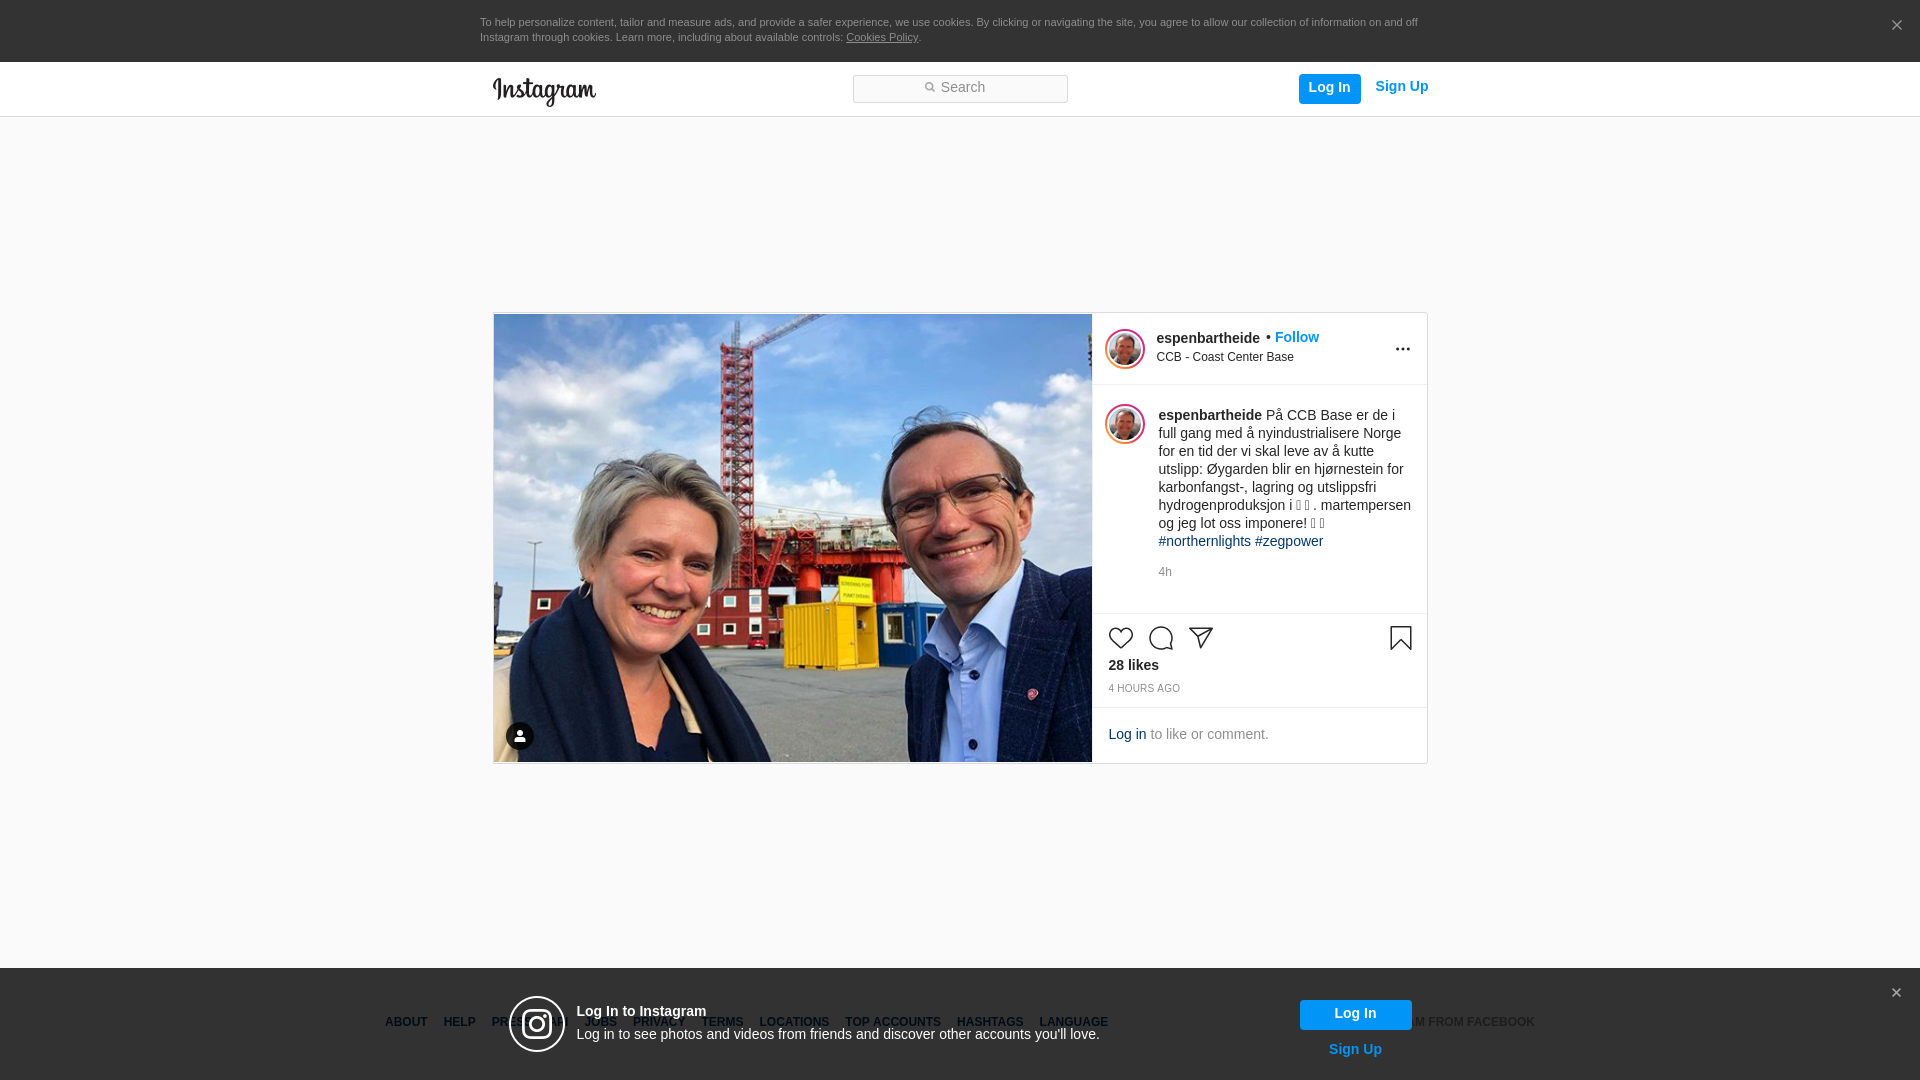Open the three-dot more options menu
1920x1080 pixels.
point(1402,349)
